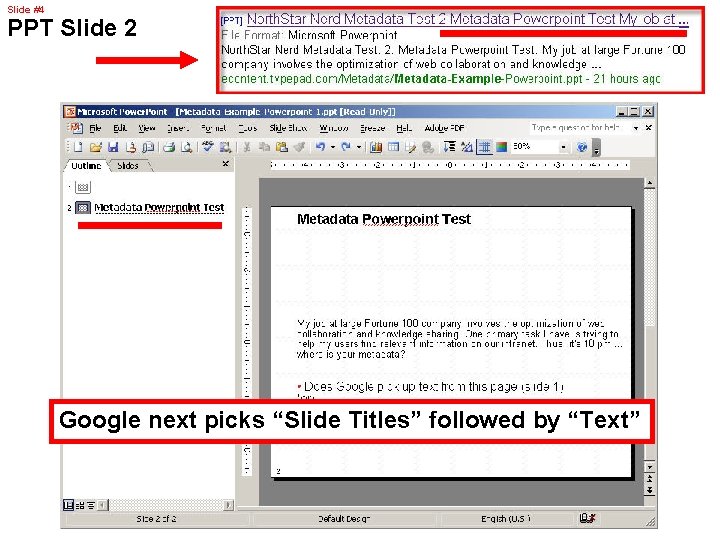This screenshot has width=720, height=540.
Task: Click the Insert Hyperlink icon
Action: pos(428,147)
